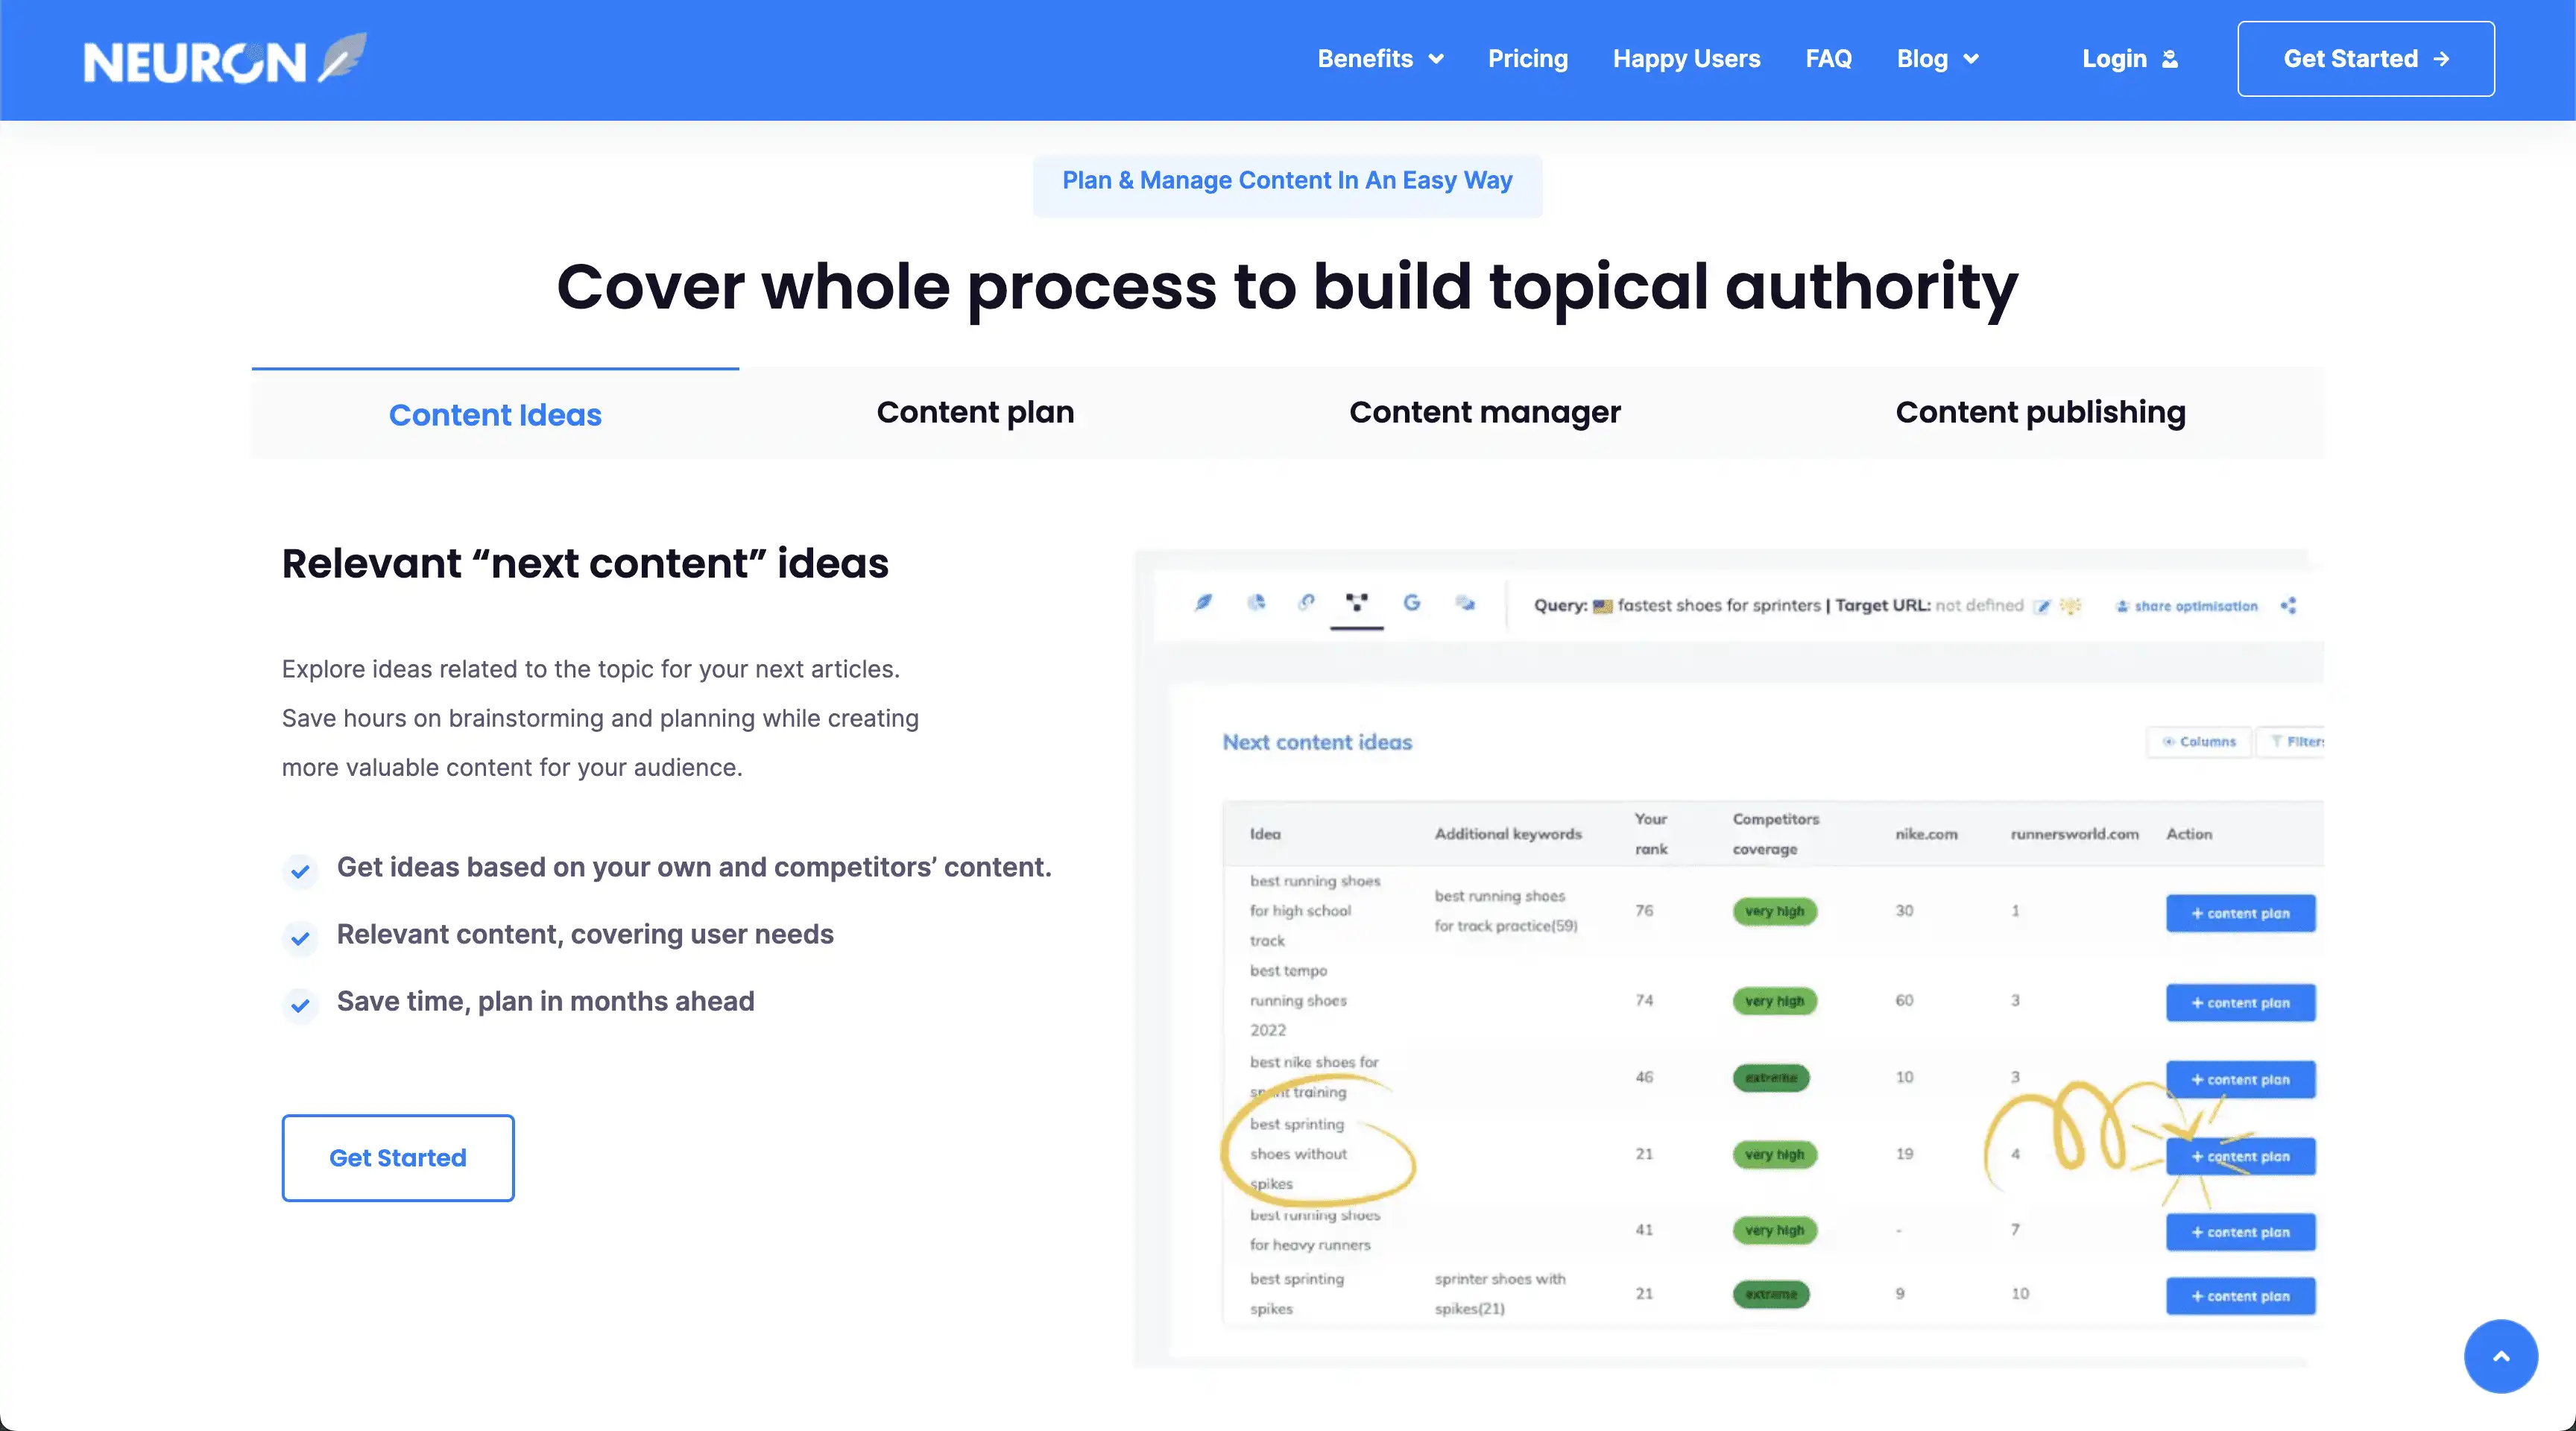Click Get Started button below the checklist

(x=398, y=1158)
